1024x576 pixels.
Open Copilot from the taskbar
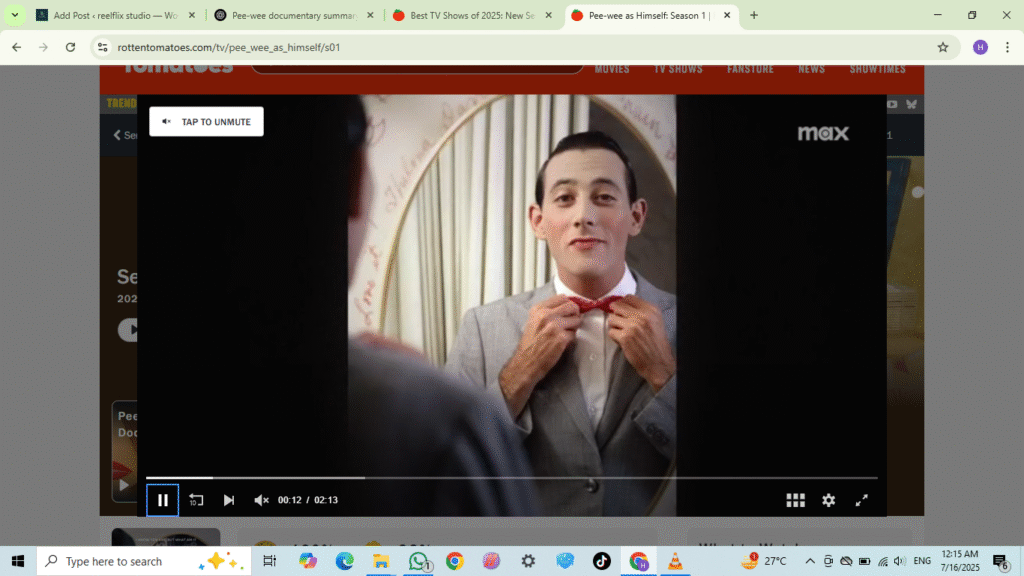click(x=308, y=561)
